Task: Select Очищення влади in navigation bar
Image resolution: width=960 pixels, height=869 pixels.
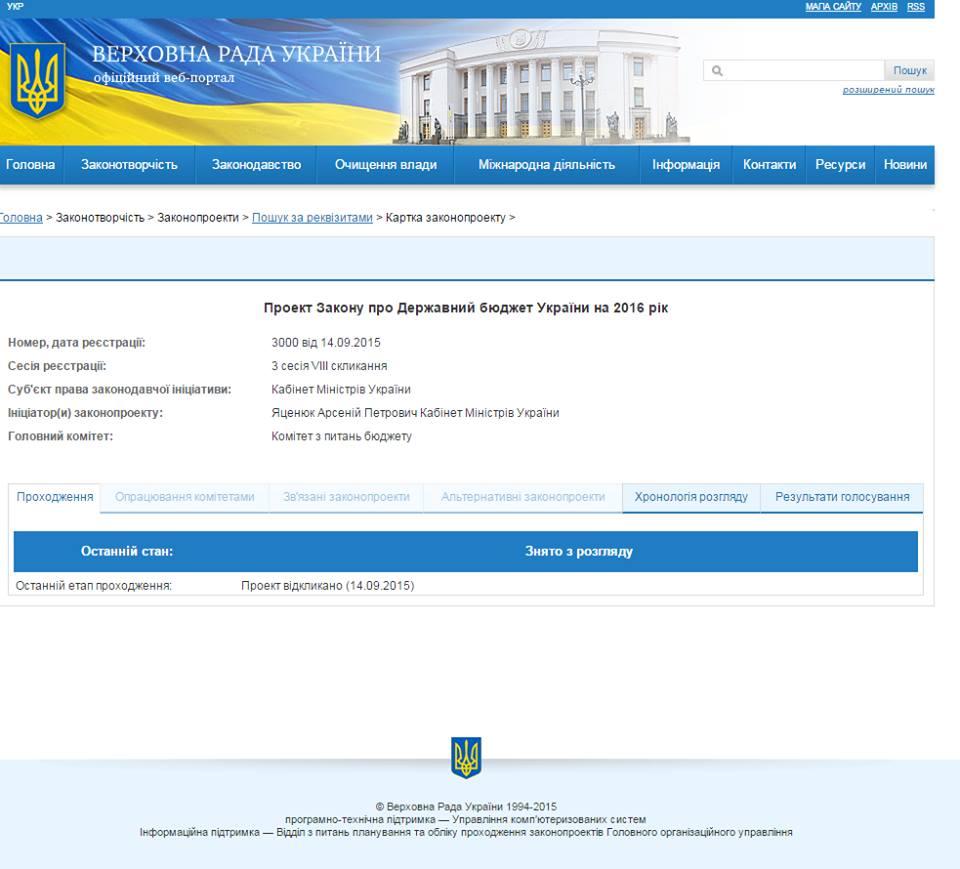Action: point(385,165)
